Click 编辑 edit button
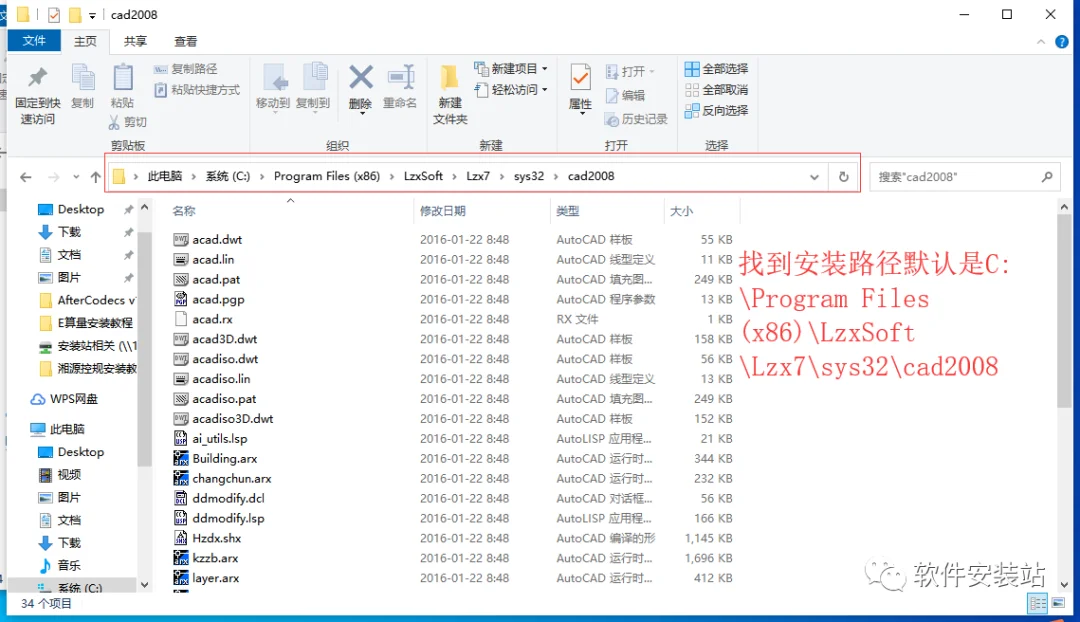The image size is (1080, 622). click(x=625, y=95)
